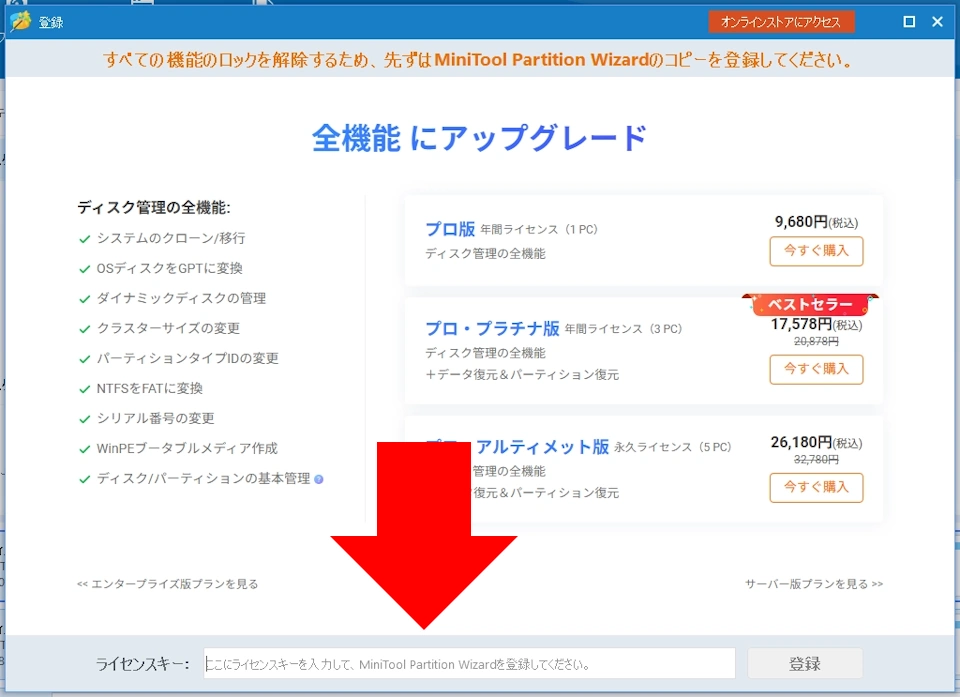960x697 pixels.
Task: Click the アルティメット版 plan title
Action: click(x=542, y=446)
